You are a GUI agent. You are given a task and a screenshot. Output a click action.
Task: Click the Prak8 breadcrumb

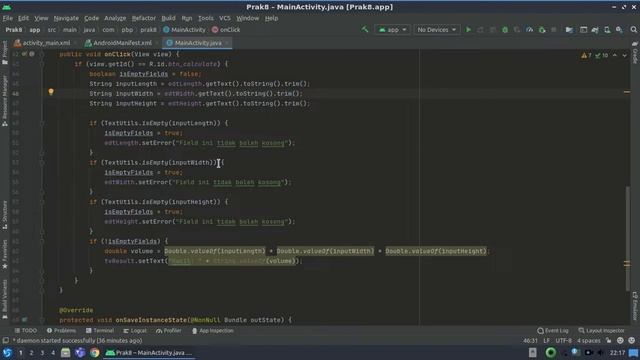click(13, 30)
